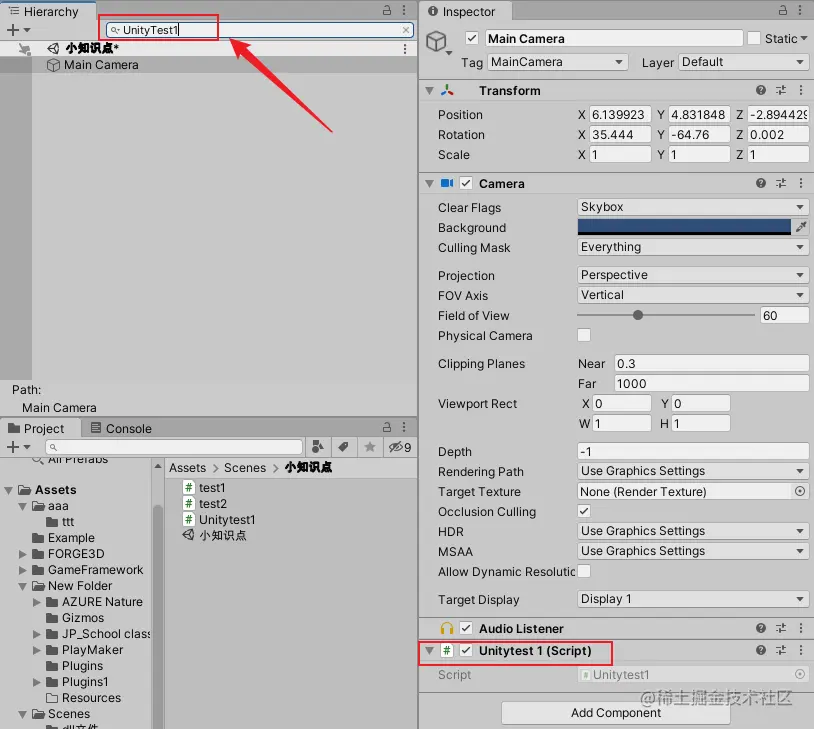Image resolution: width=814 pixels, height=729 pixels.
Task: Pick background color with eyedropper
Action: coord(801,226)
